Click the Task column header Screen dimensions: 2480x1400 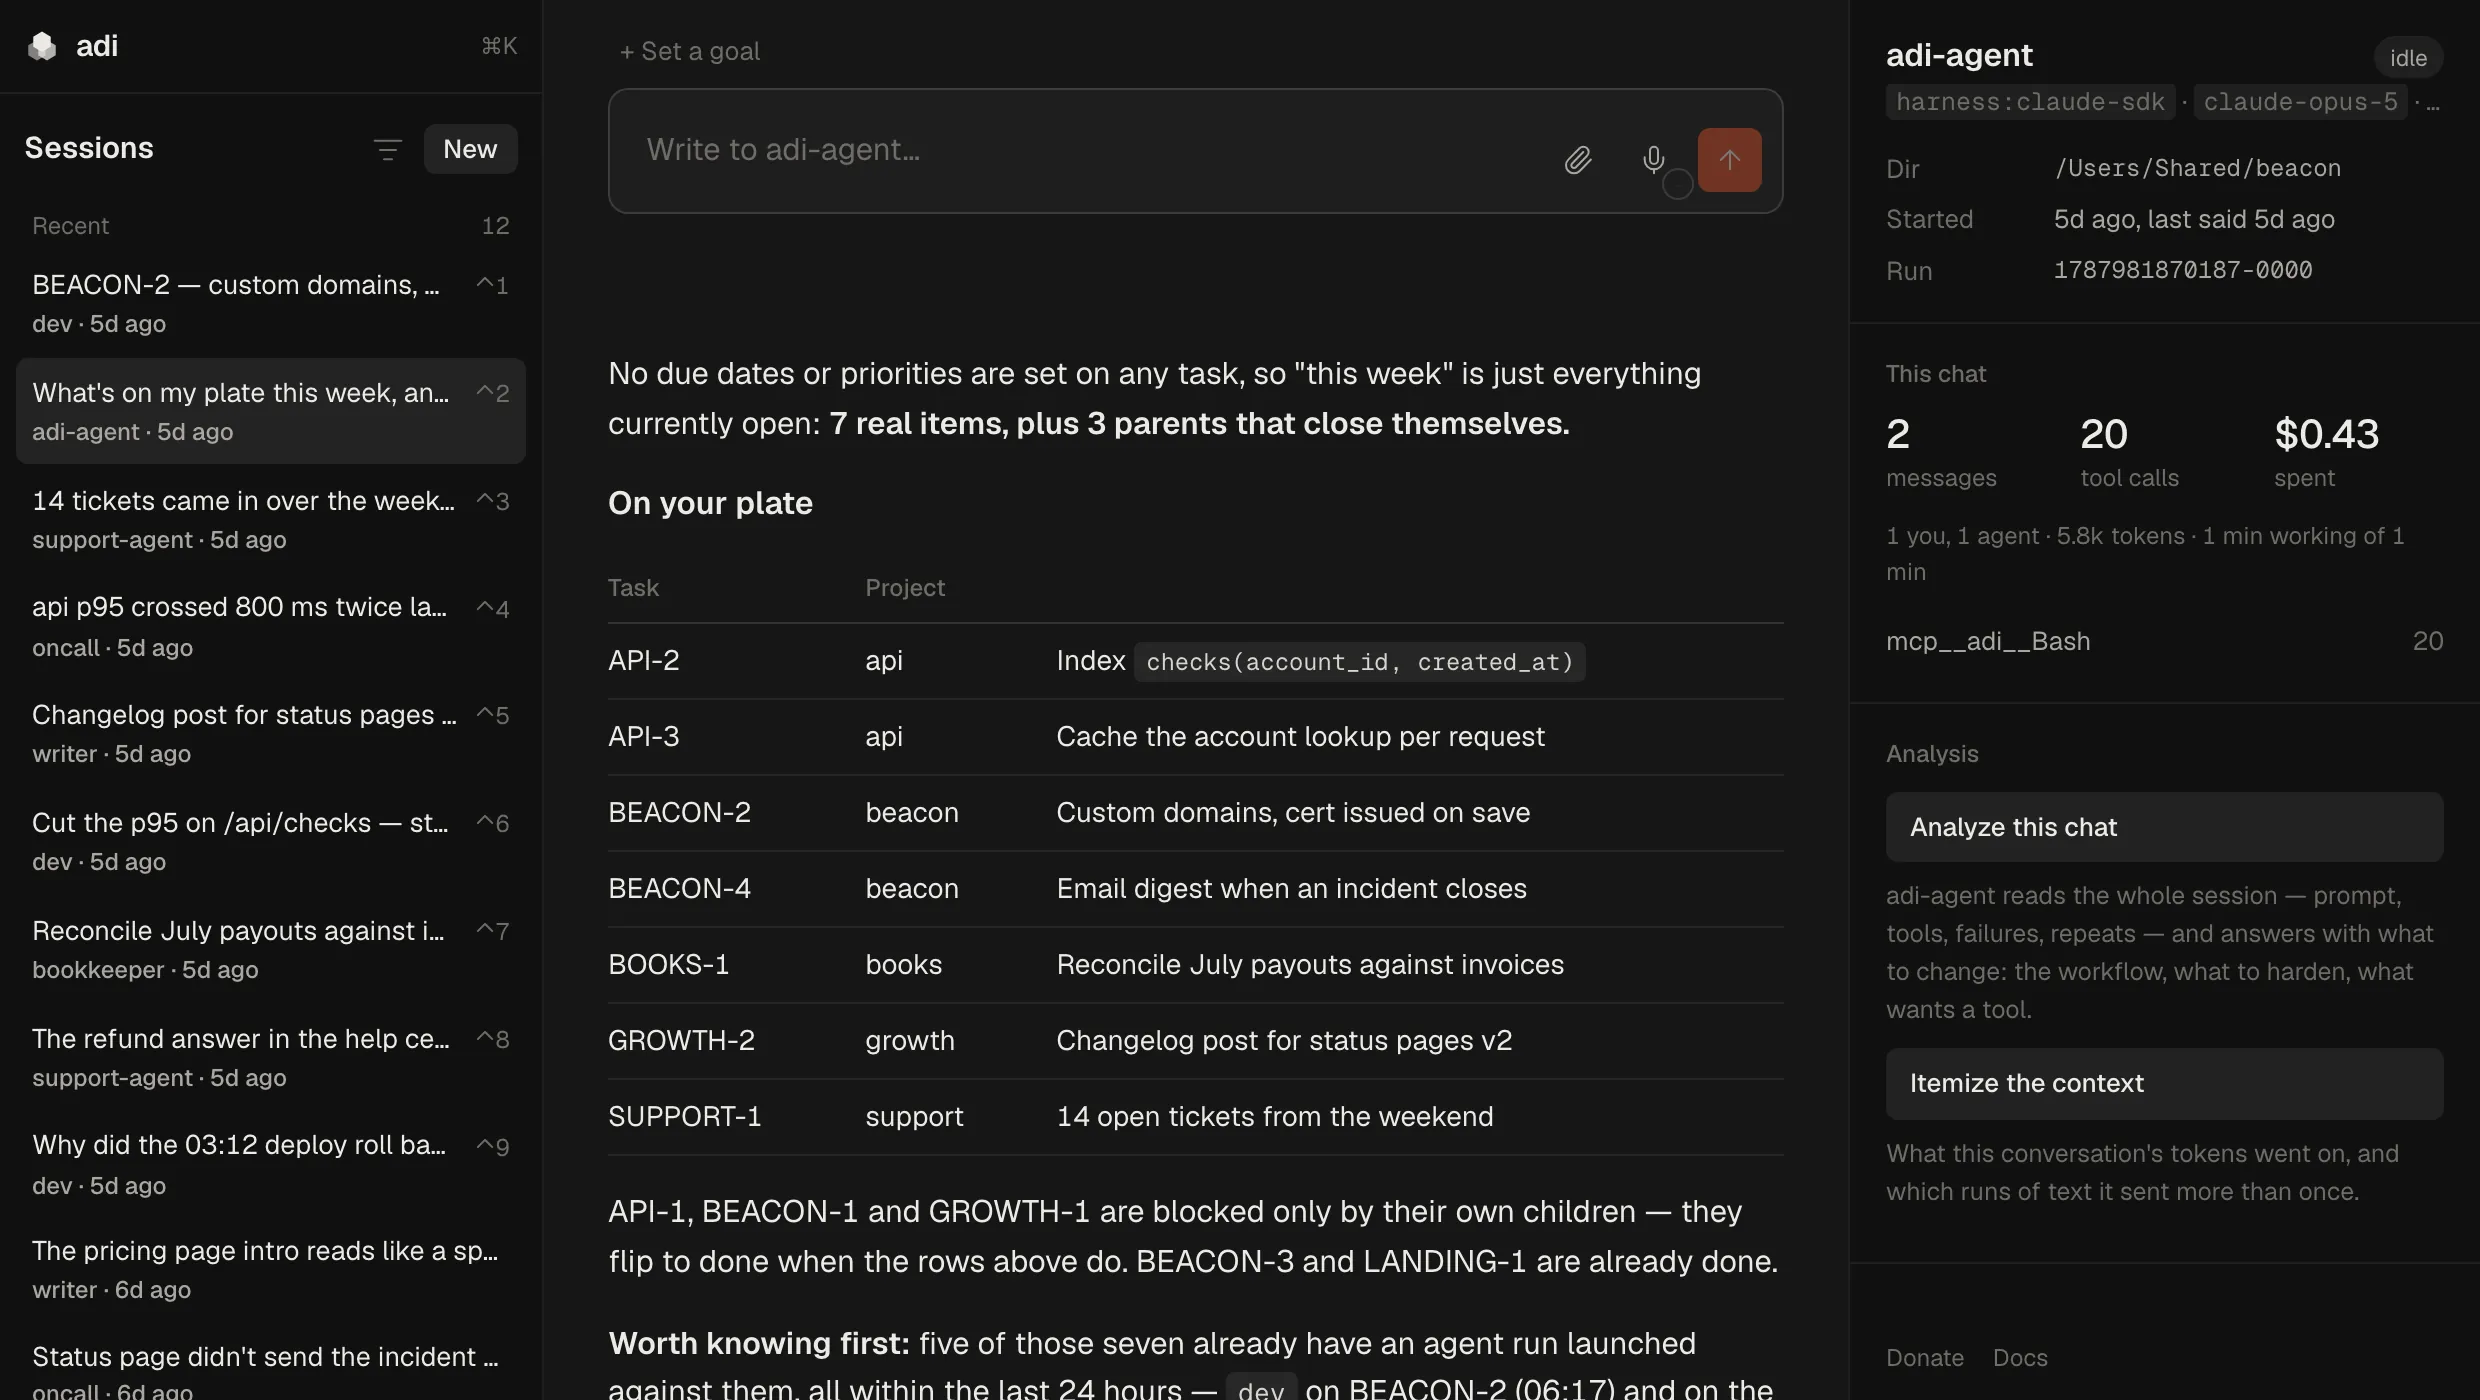click(x=633, y=588)
